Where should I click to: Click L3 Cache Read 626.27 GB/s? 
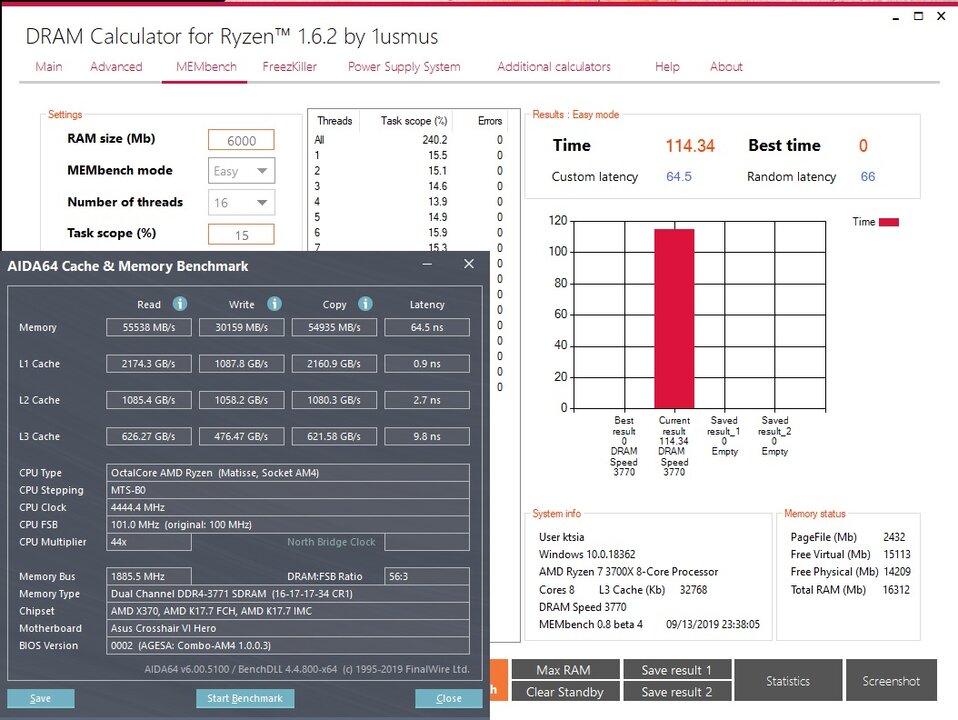[148, 436]
